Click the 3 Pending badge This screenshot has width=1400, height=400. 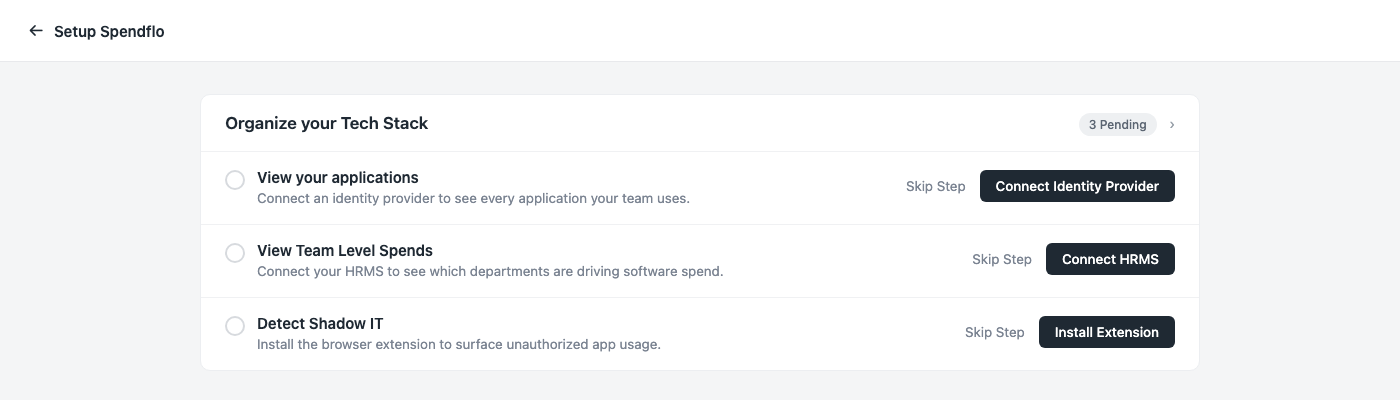(x=1117, y=125)
